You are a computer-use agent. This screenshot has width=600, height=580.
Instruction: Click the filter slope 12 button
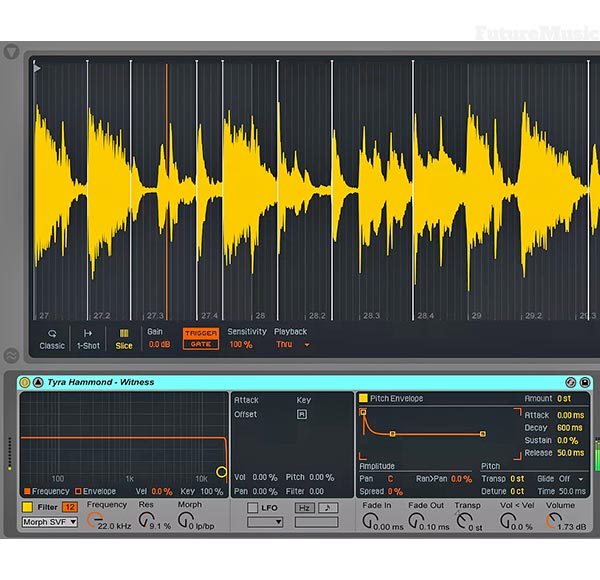point(70,507)
